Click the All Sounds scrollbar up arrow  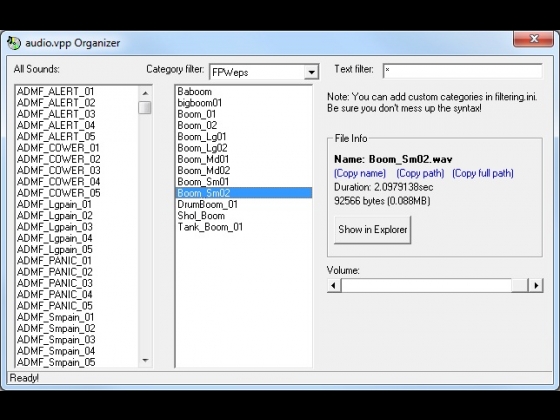145,93
